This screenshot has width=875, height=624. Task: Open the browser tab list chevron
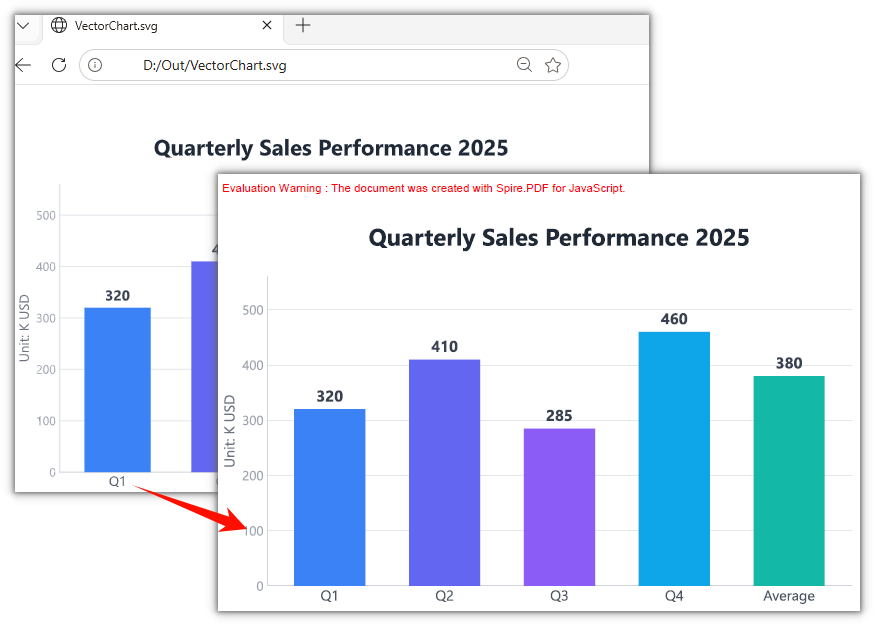coord(23,26)
